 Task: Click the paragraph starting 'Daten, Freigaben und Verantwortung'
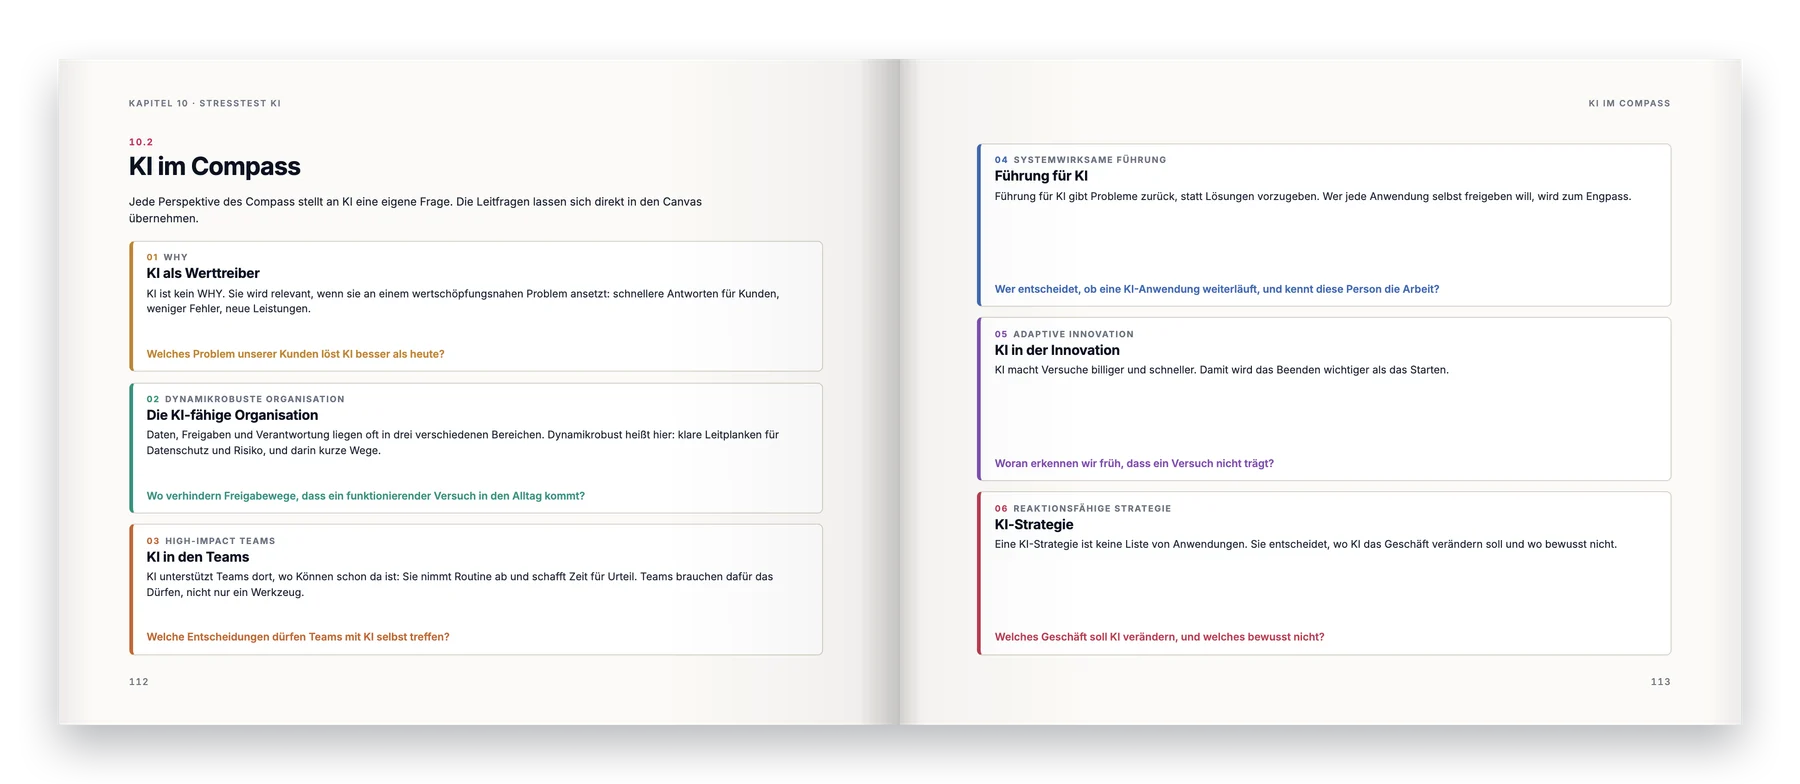[x=463, y=443]
